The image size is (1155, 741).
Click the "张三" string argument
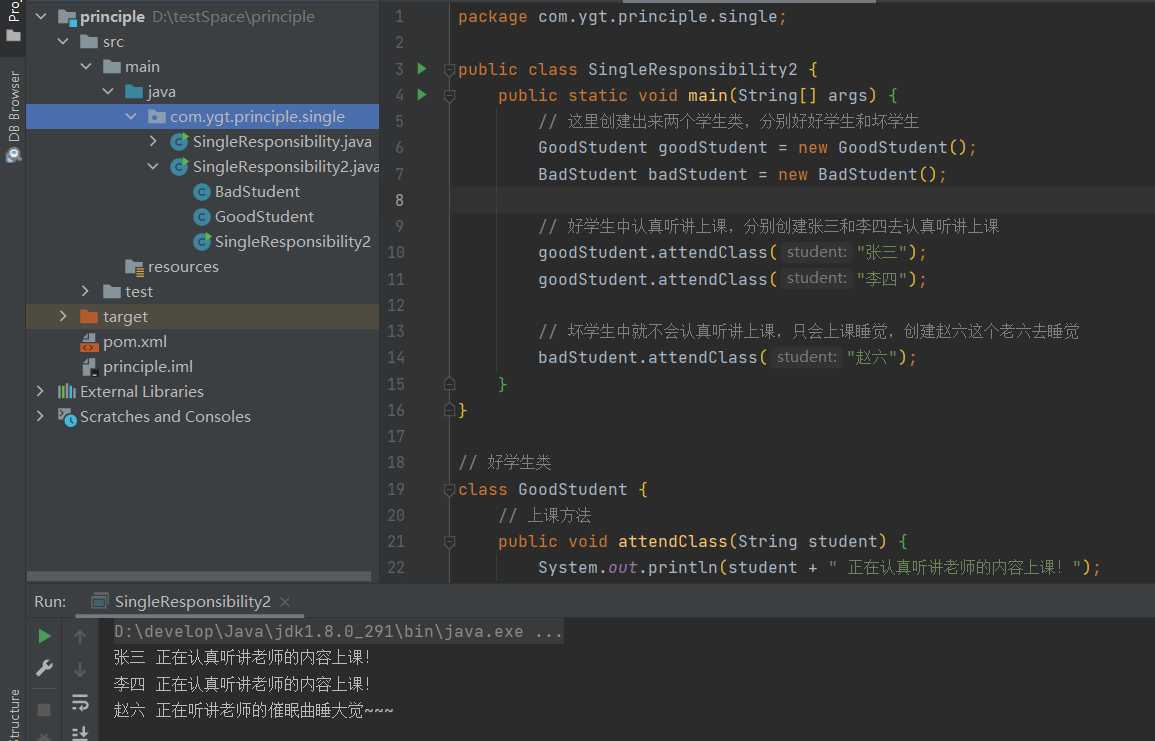pyautogui.click(x=882, y=253)
